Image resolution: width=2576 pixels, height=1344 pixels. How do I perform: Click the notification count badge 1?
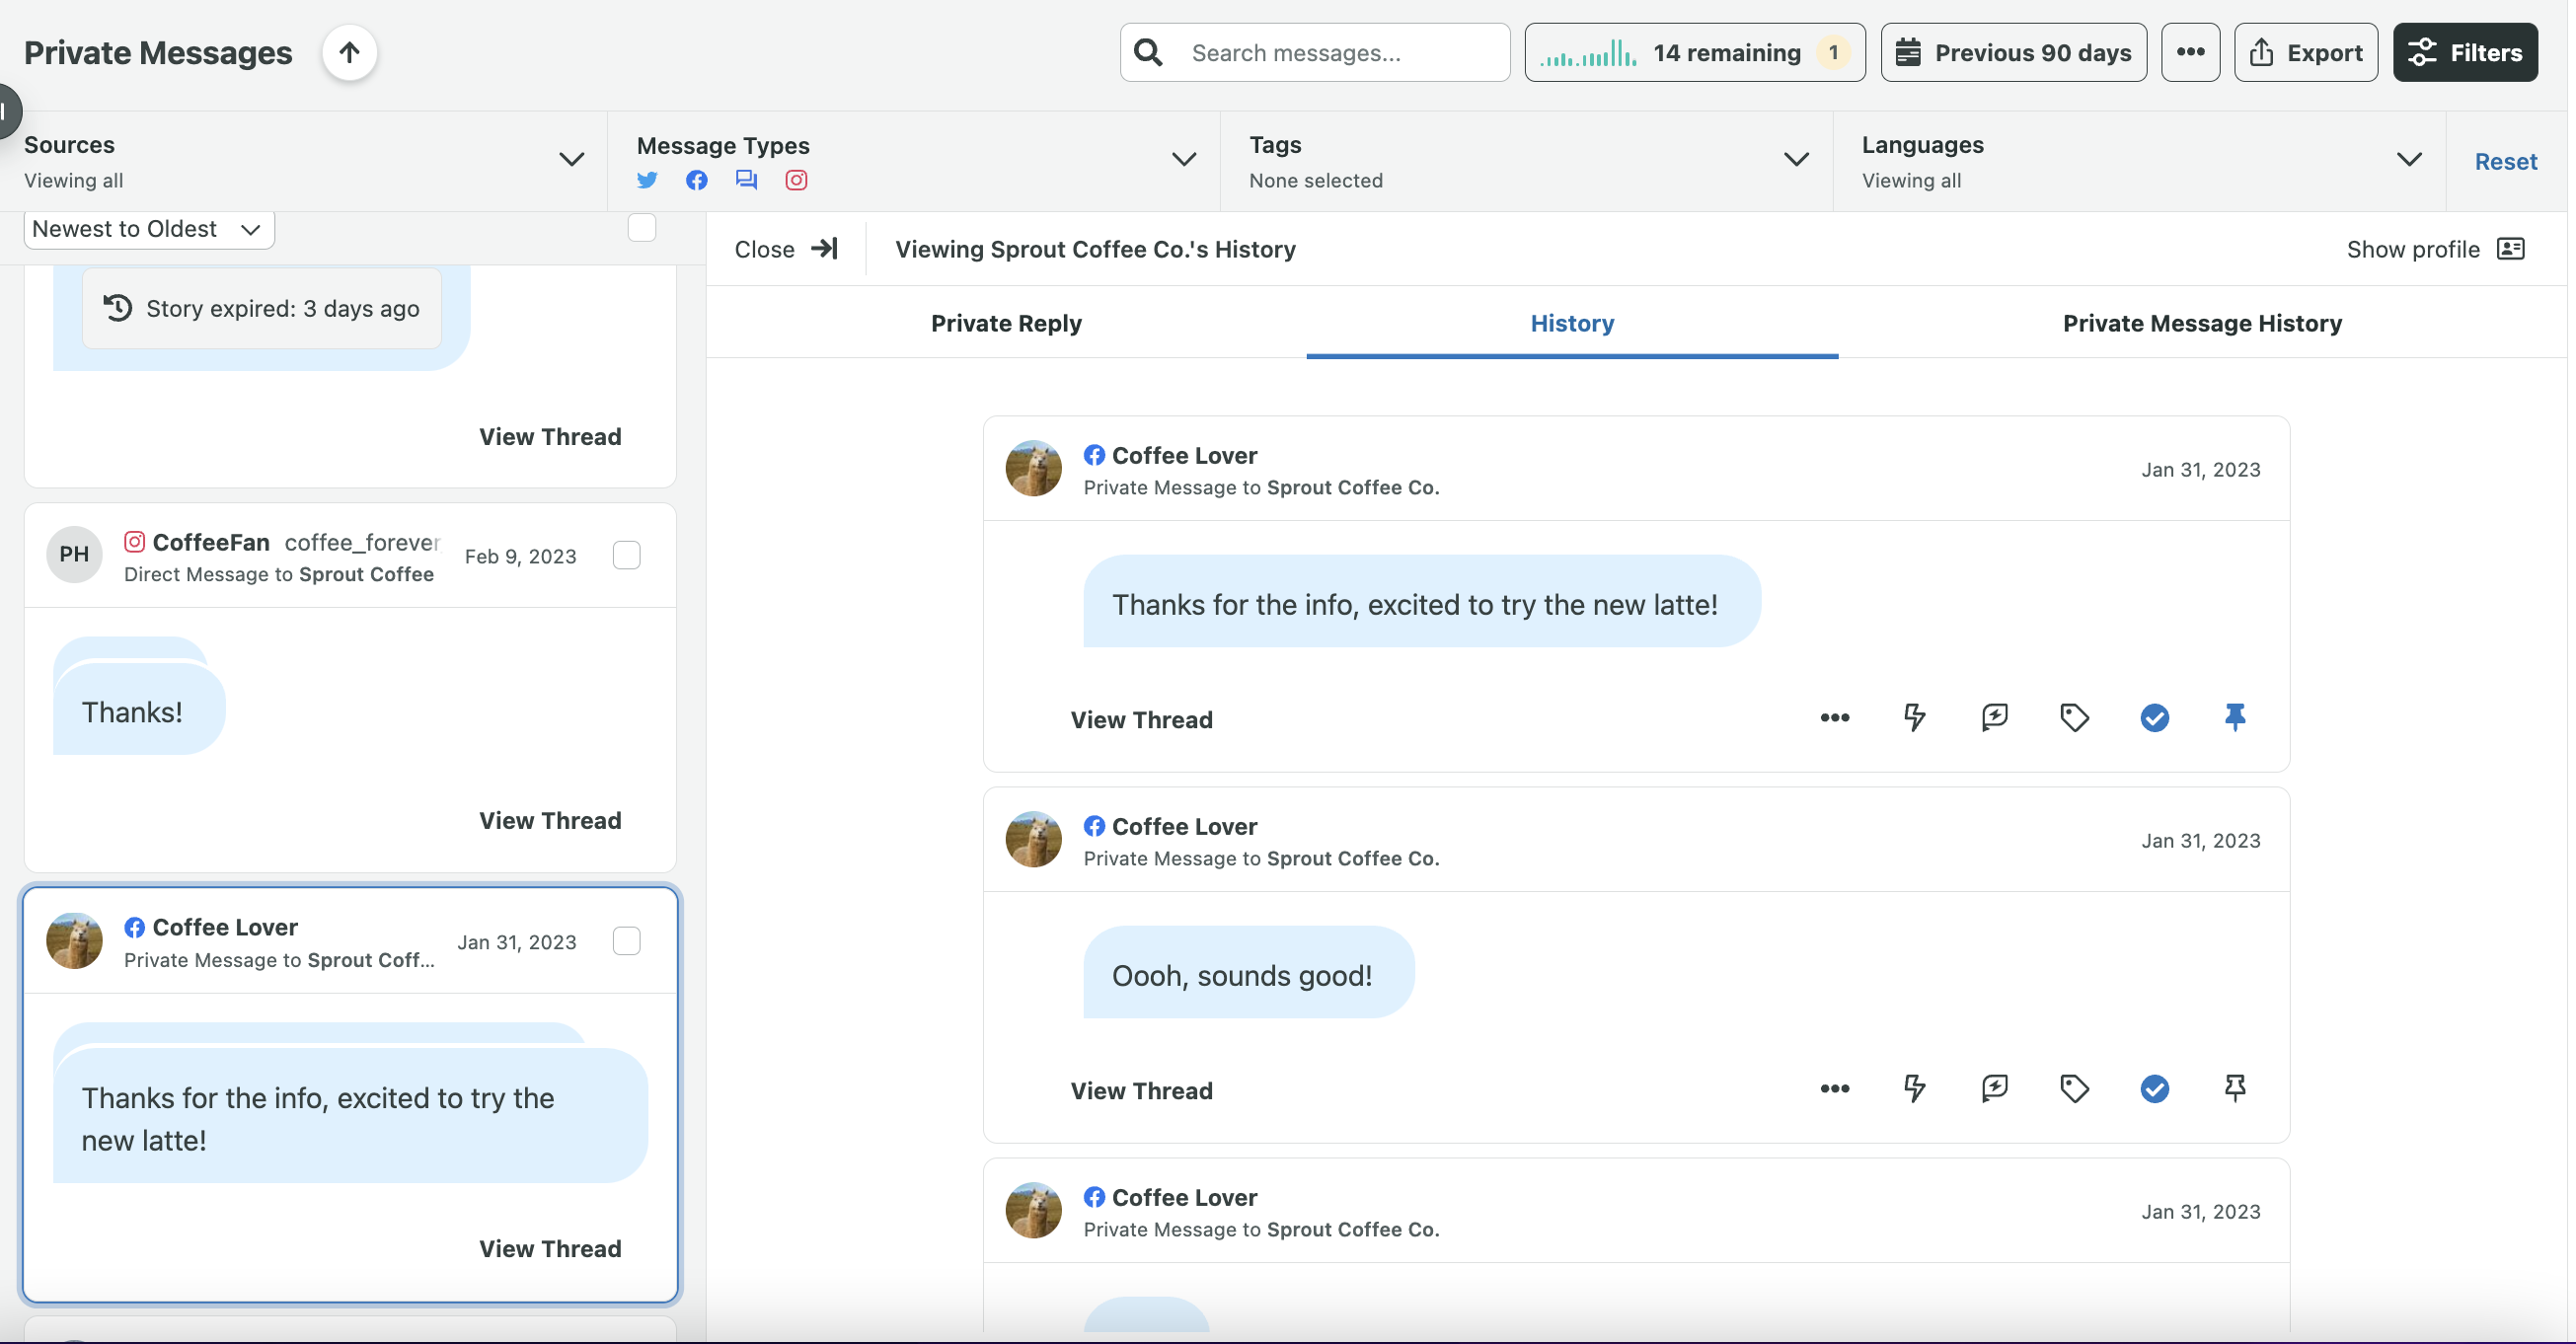(1832, 52)
